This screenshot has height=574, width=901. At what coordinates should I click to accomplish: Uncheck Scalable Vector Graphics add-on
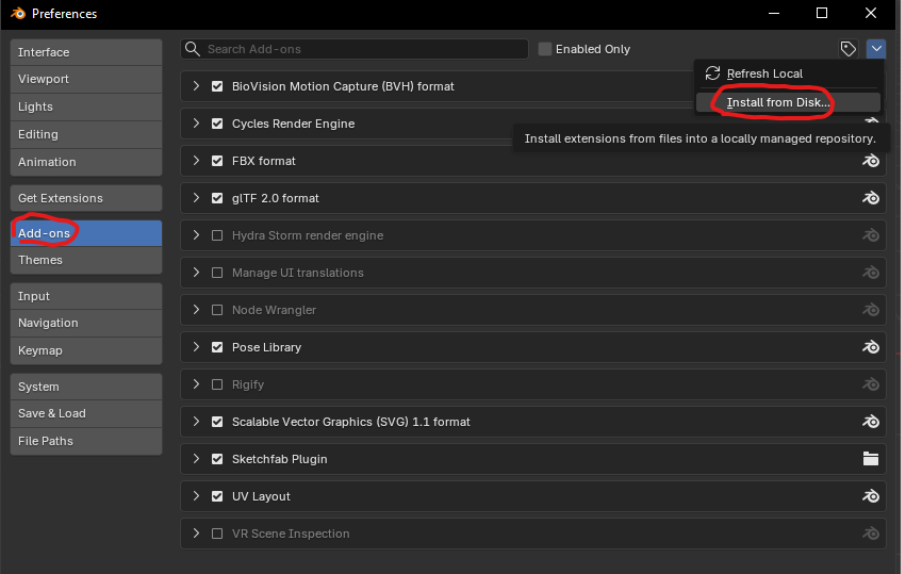click(217, 422)
